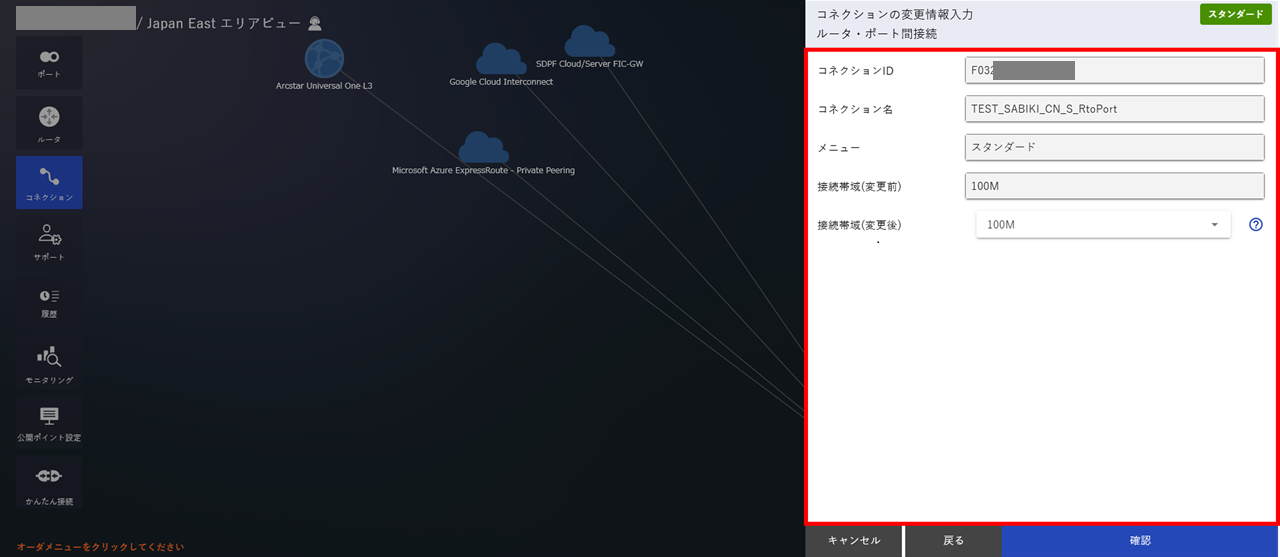The image size is (1280, 557).
Task: Click the メニュー field showing スタンダード
Action: (x=1114, y=147)
